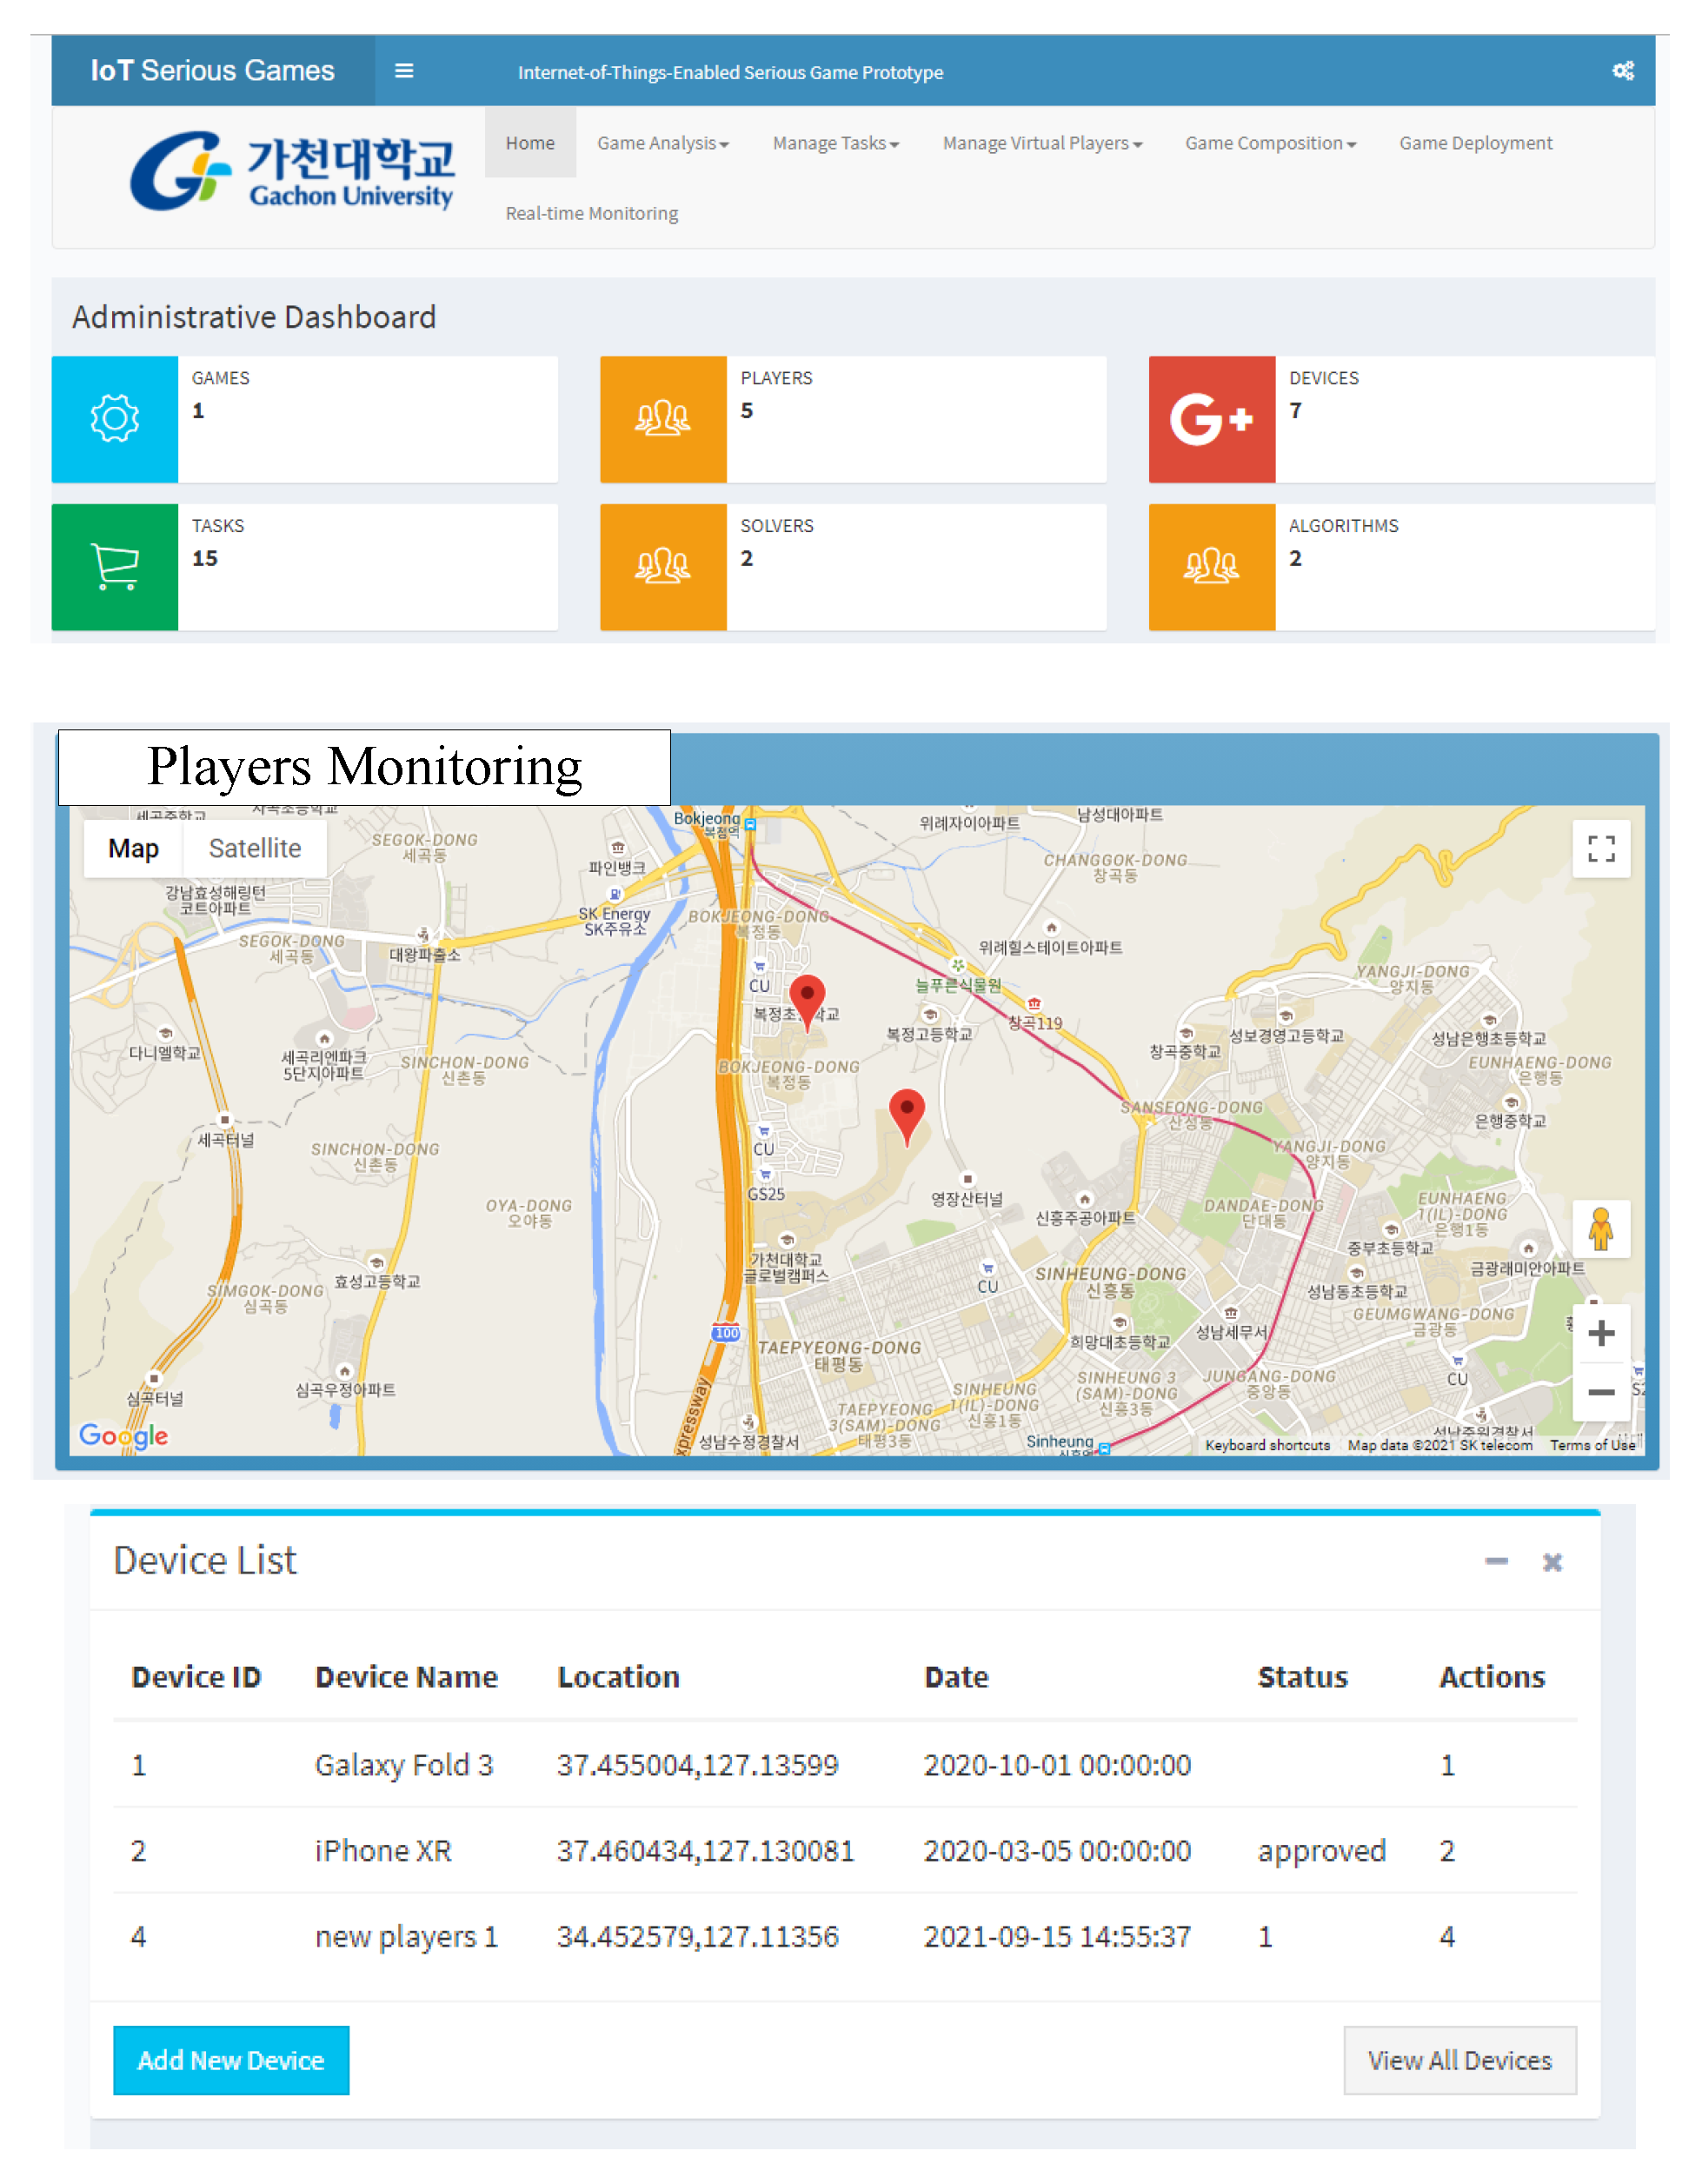This screenshot has width=1702, height=2184.
Task: Open the settings gears icon in header
Action: (x=1622, y=71)
